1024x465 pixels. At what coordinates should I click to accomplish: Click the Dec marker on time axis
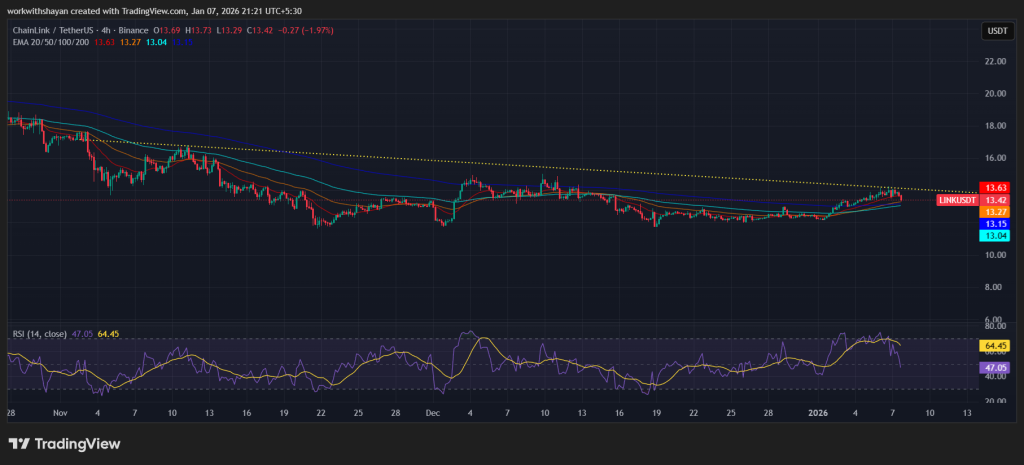tap(433, 411)
